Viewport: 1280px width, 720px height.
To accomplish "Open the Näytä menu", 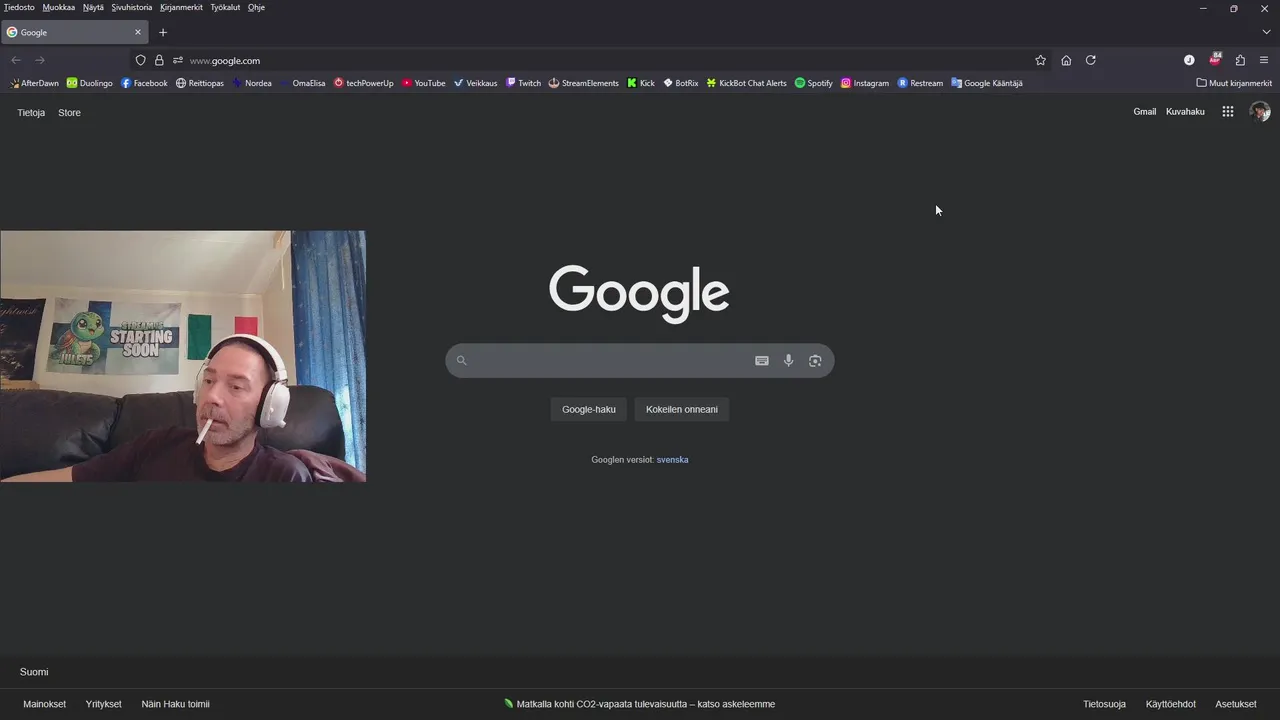I will 93,7.
